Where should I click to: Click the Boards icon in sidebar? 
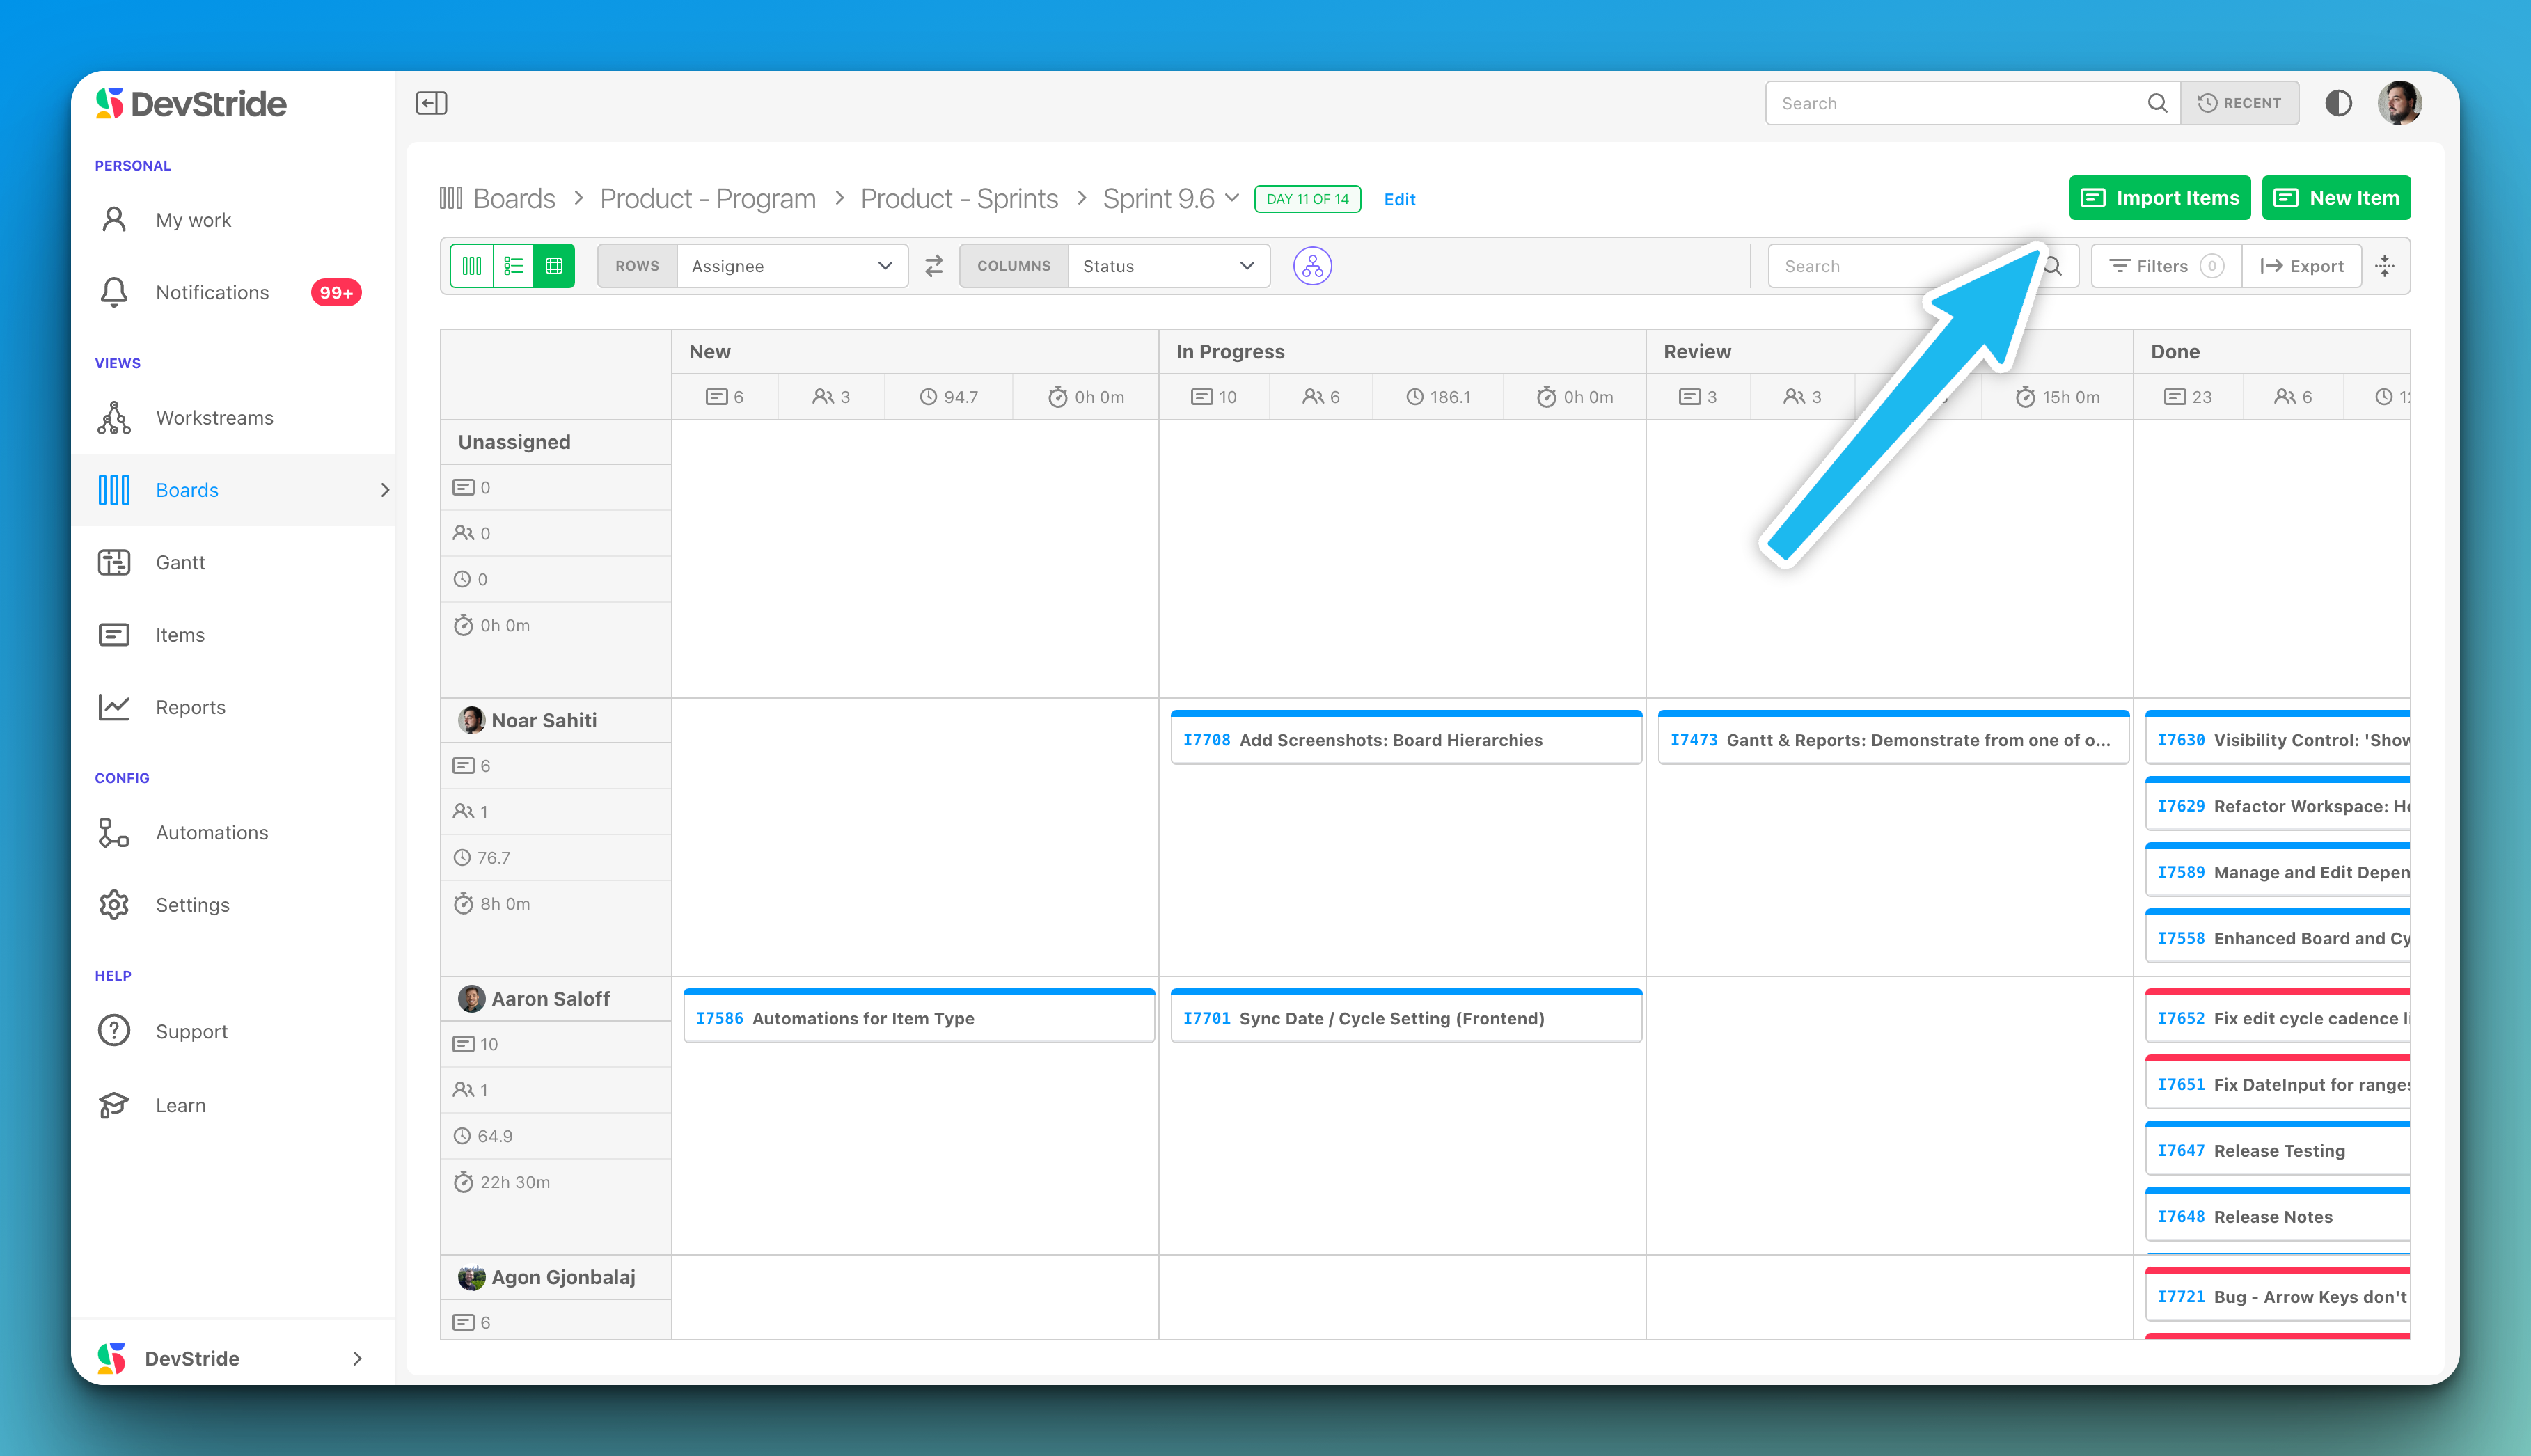click(x=116, y=488)
